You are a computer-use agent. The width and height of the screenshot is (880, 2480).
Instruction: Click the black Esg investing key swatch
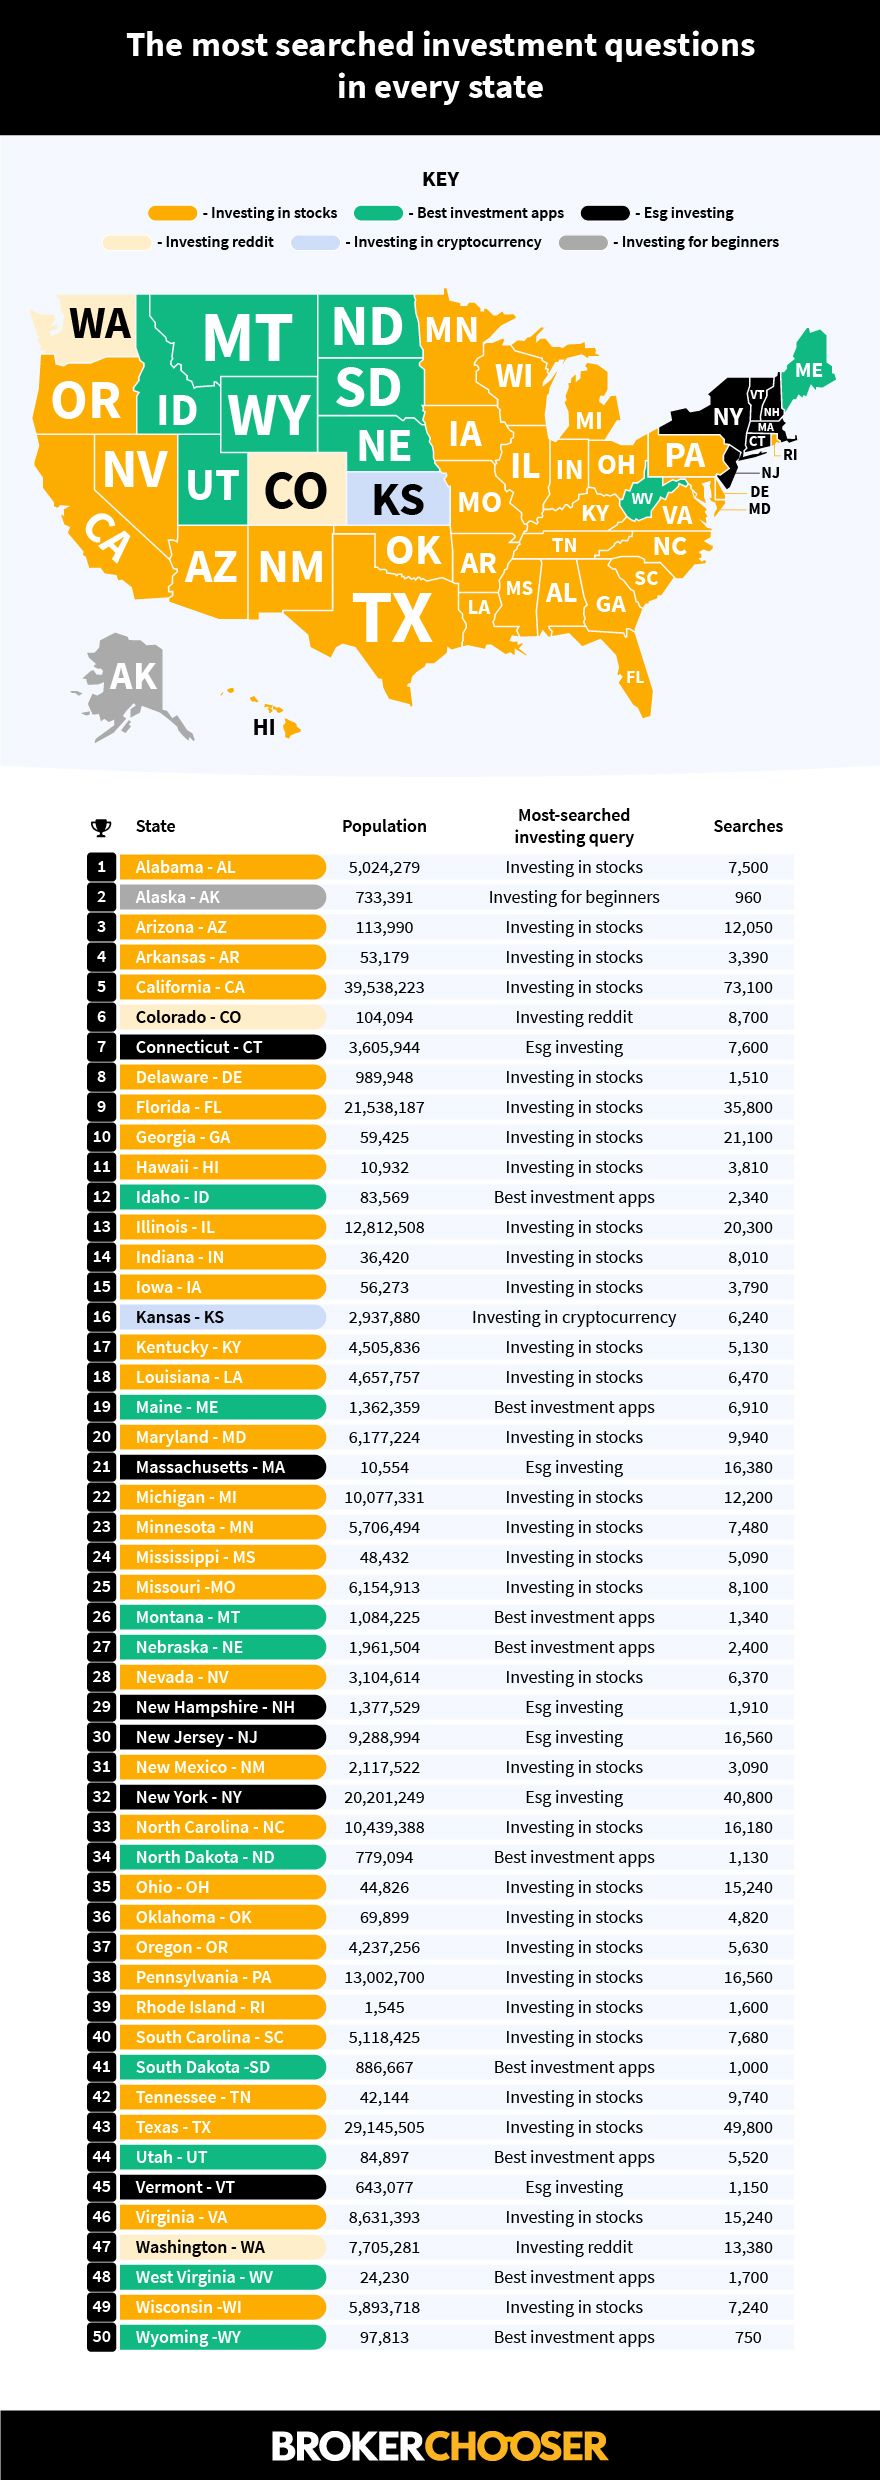pos(605,213)
